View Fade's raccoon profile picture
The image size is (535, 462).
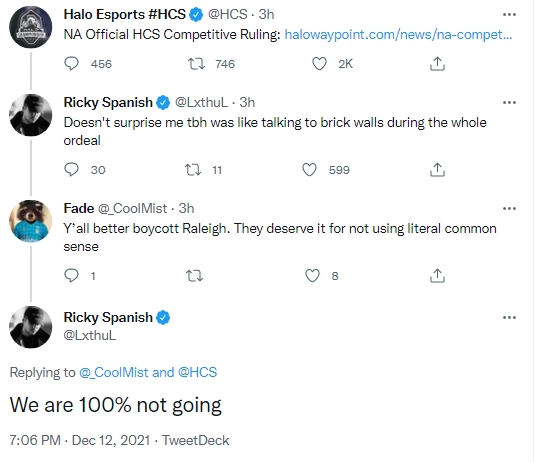31,221
